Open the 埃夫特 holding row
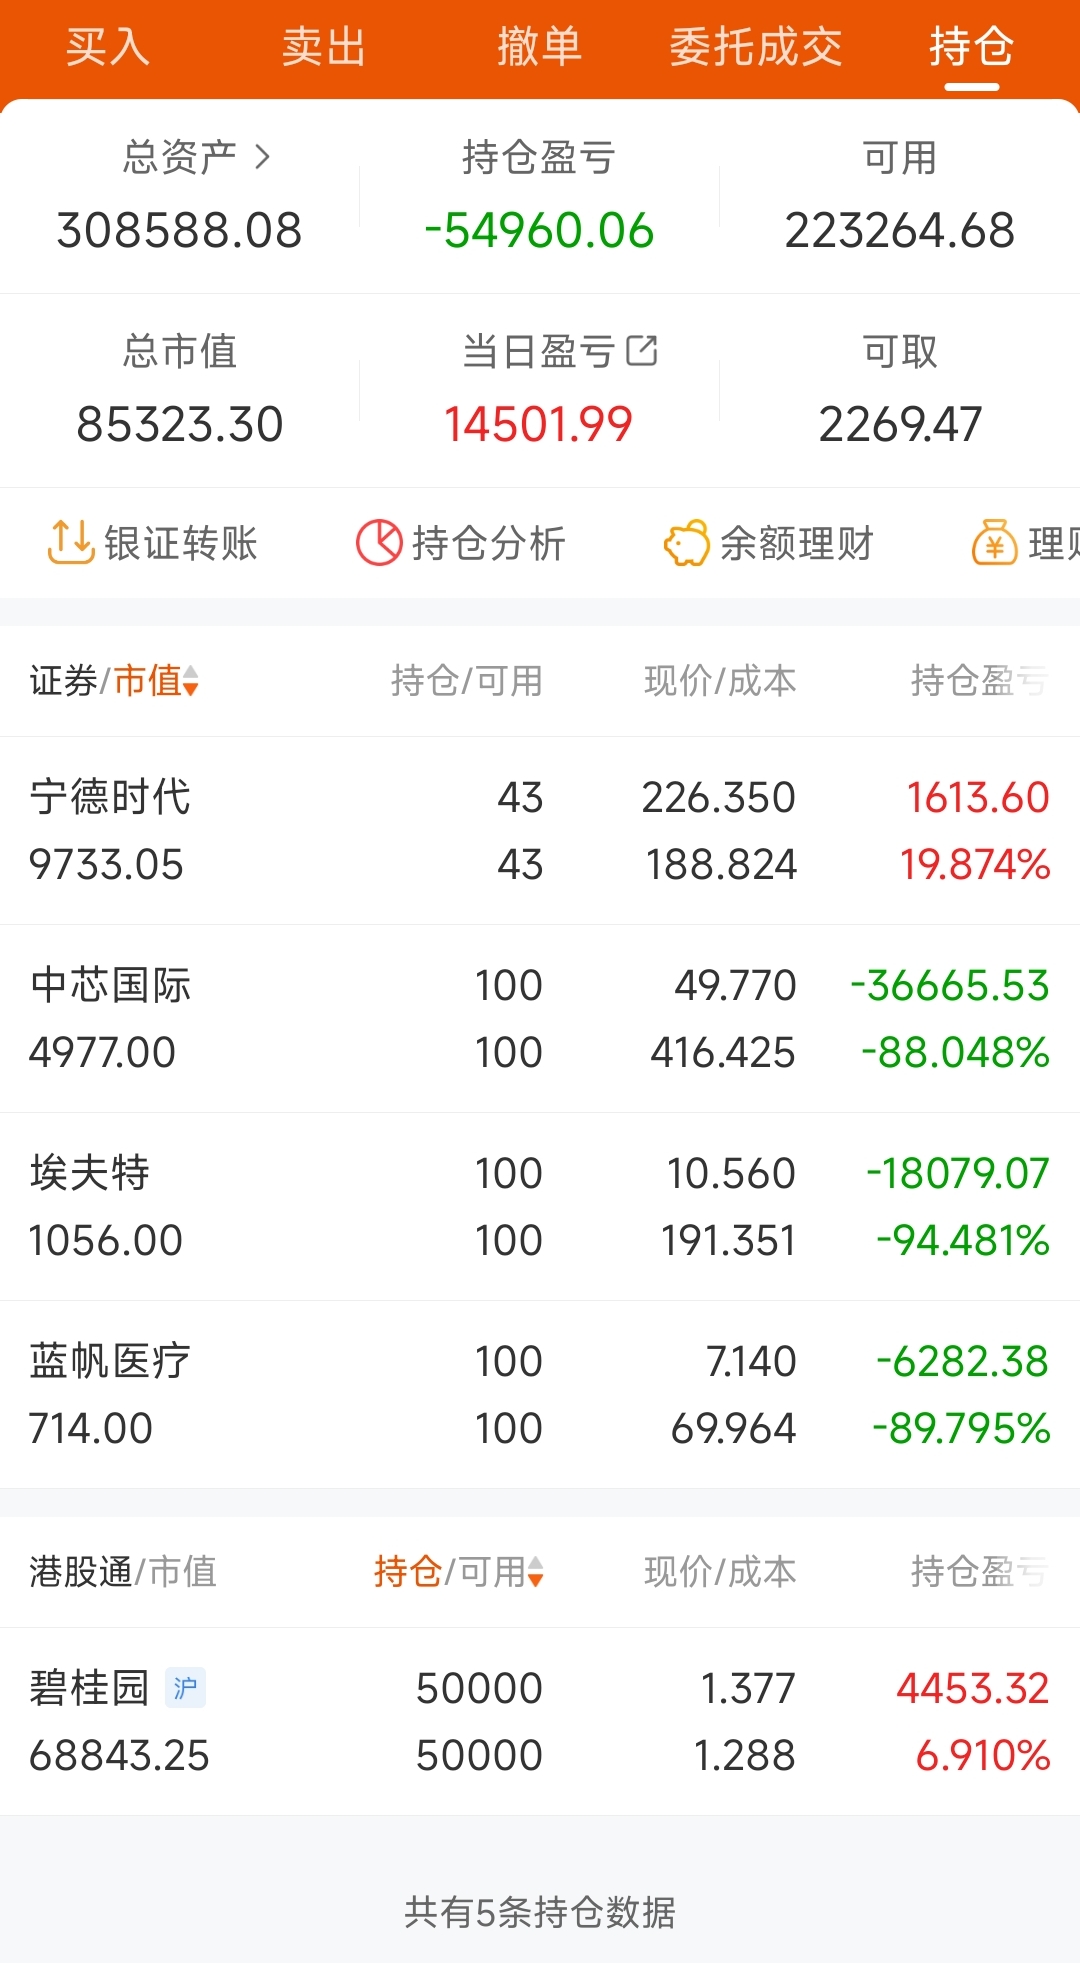The width and height of the screenshot is (1080, 1963). [540, 1207]
